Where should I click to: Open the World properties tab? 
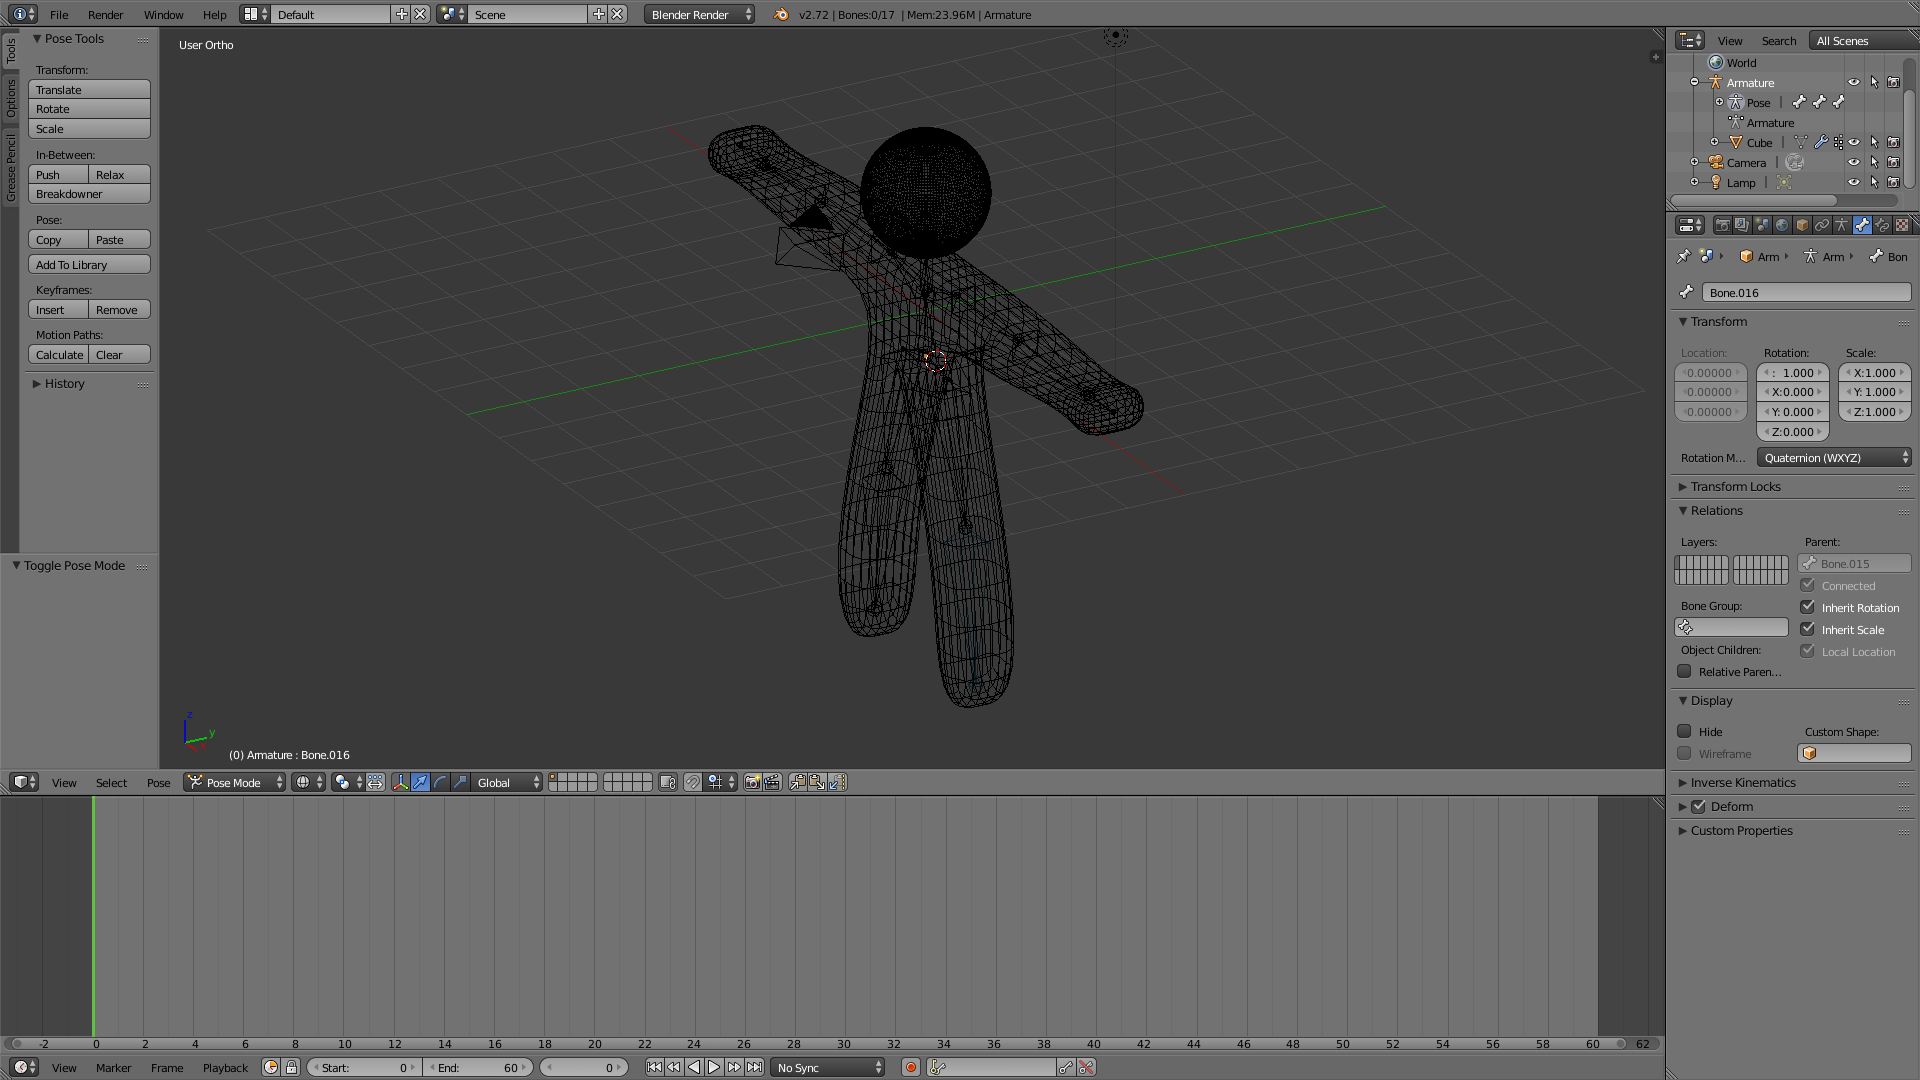[x=1782, y=225]
